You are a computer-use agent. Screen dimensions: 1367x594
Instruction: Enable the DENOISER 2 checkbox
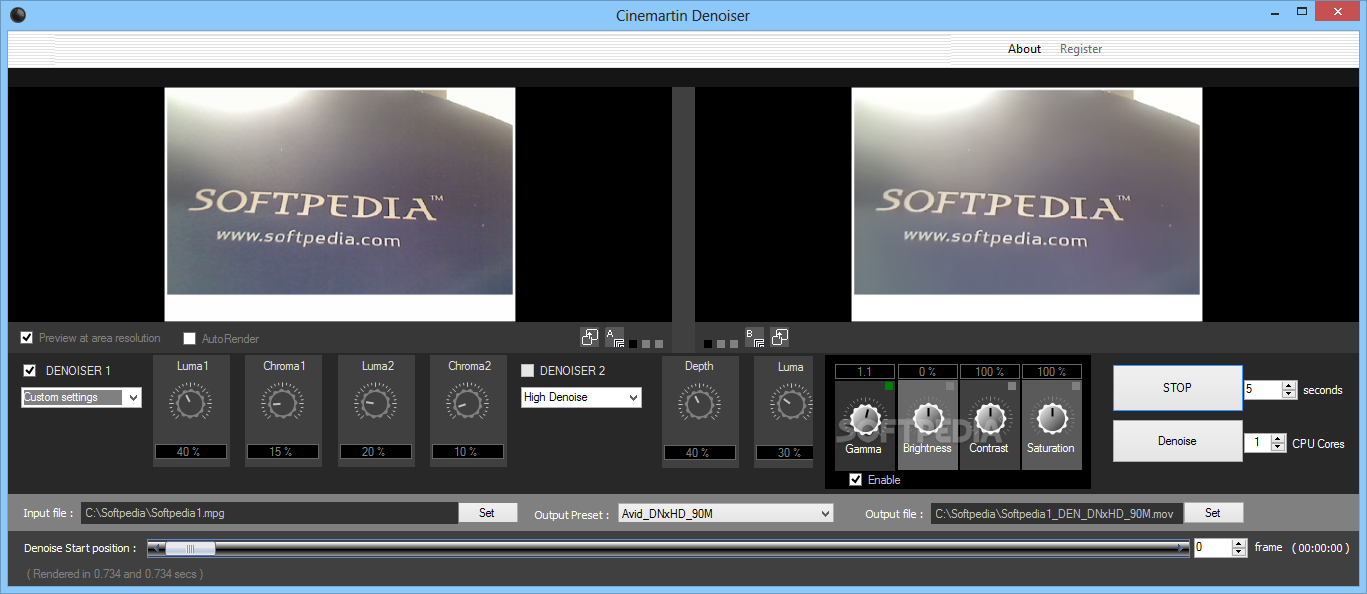528,371
